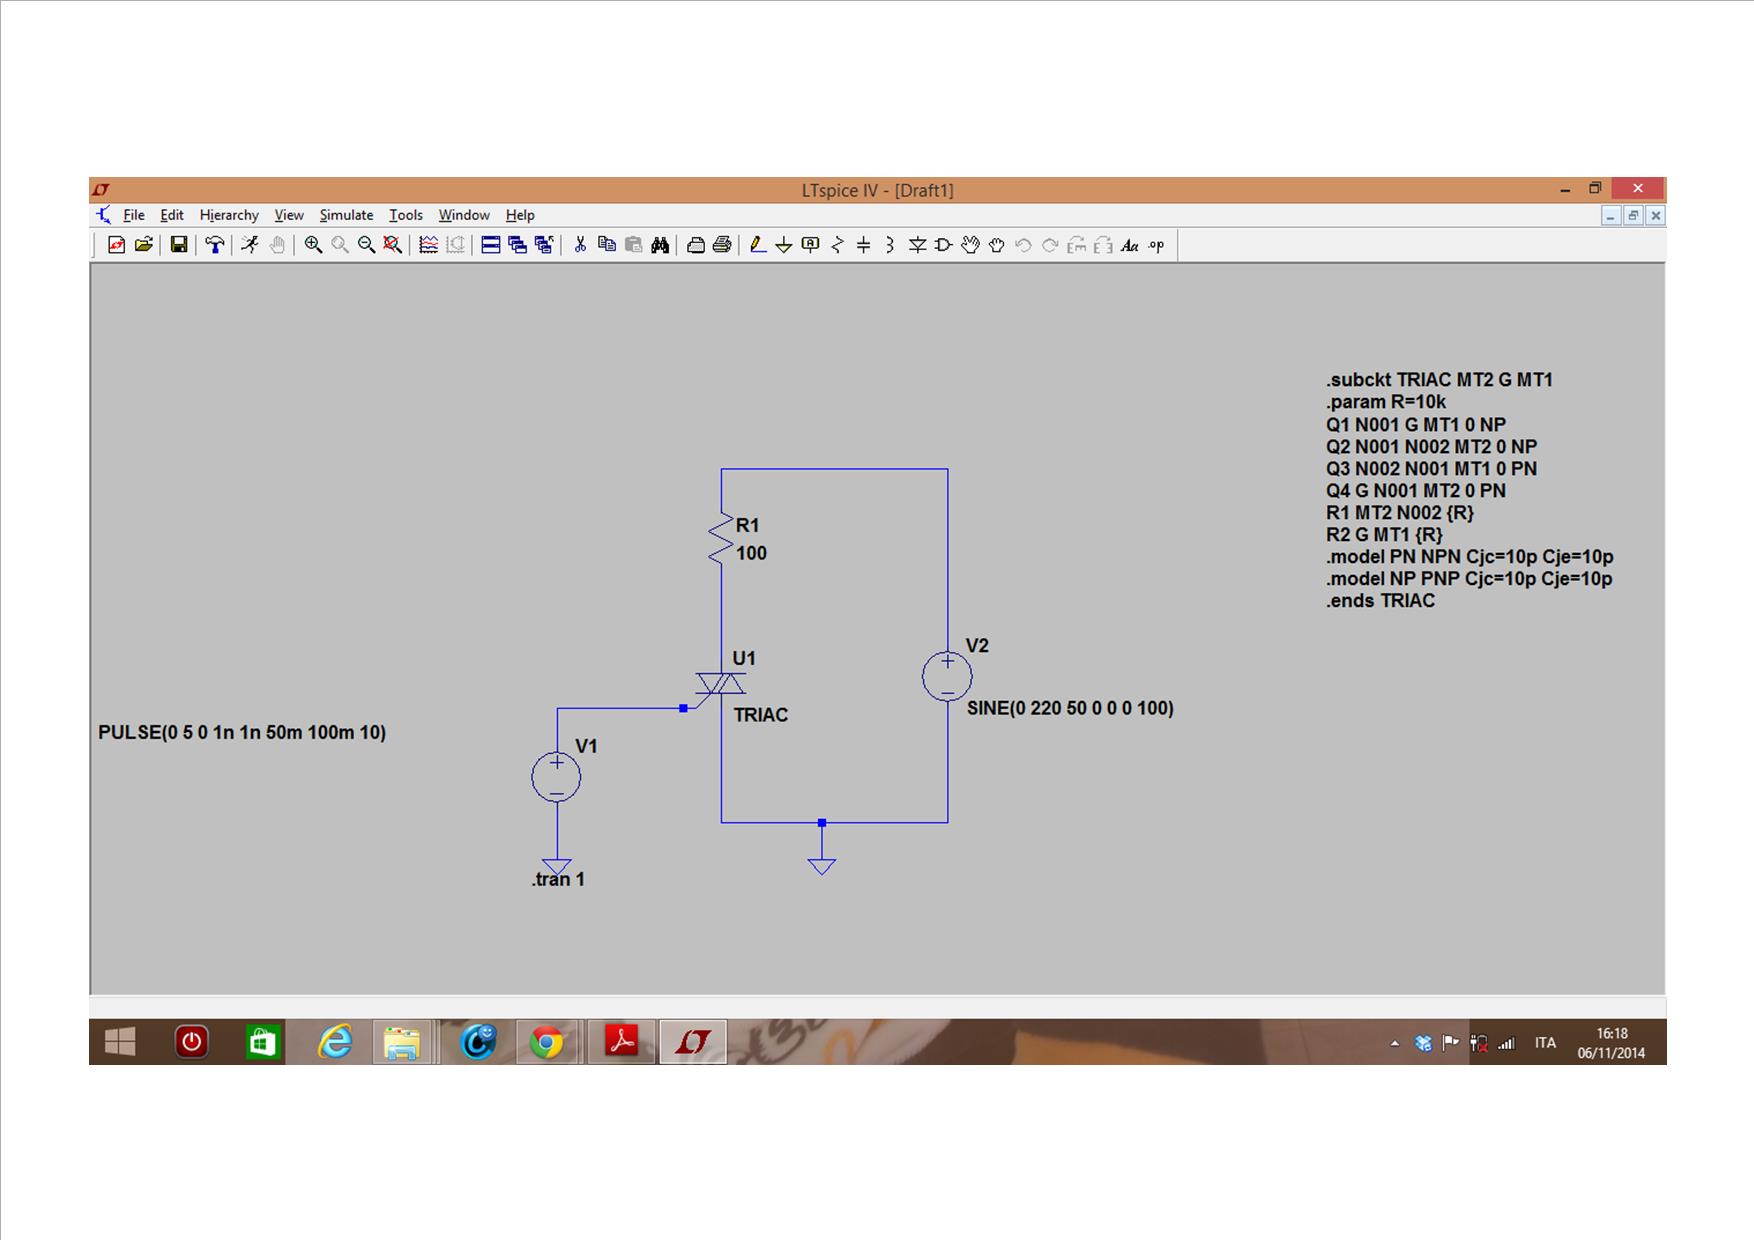Click the Run simulation icon
Image resolution: width=1754 pixels, height=1240 pixels.
point(249,245)
